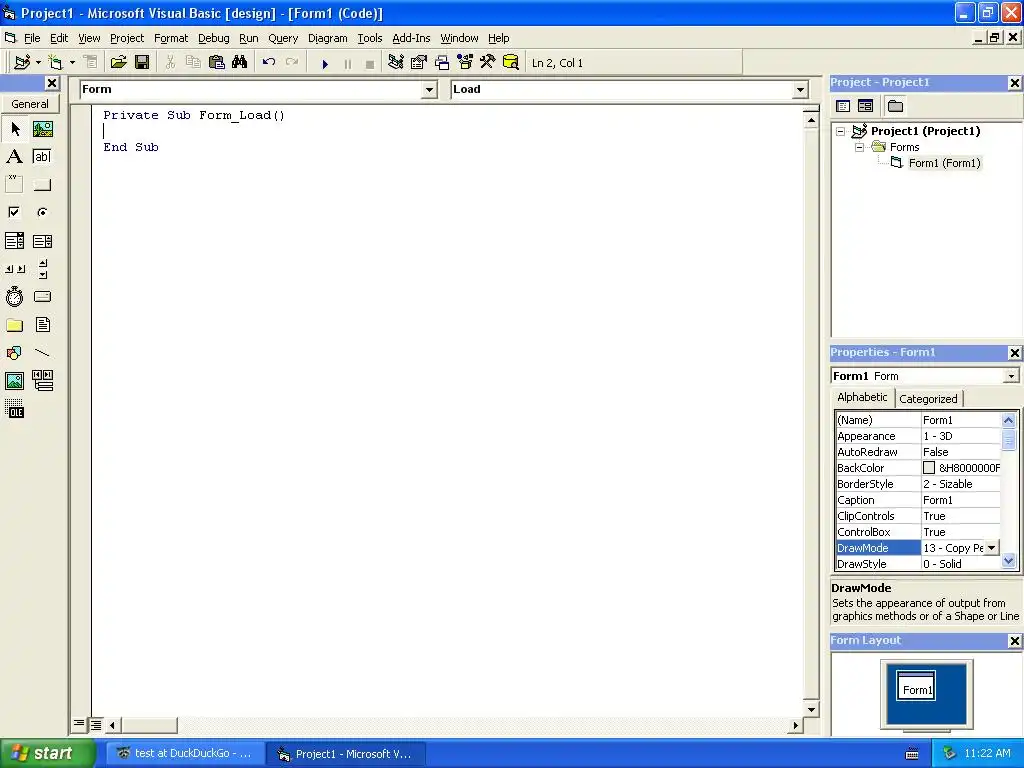
Task: Select the CheckBox control tool
Action: point(15,212)
